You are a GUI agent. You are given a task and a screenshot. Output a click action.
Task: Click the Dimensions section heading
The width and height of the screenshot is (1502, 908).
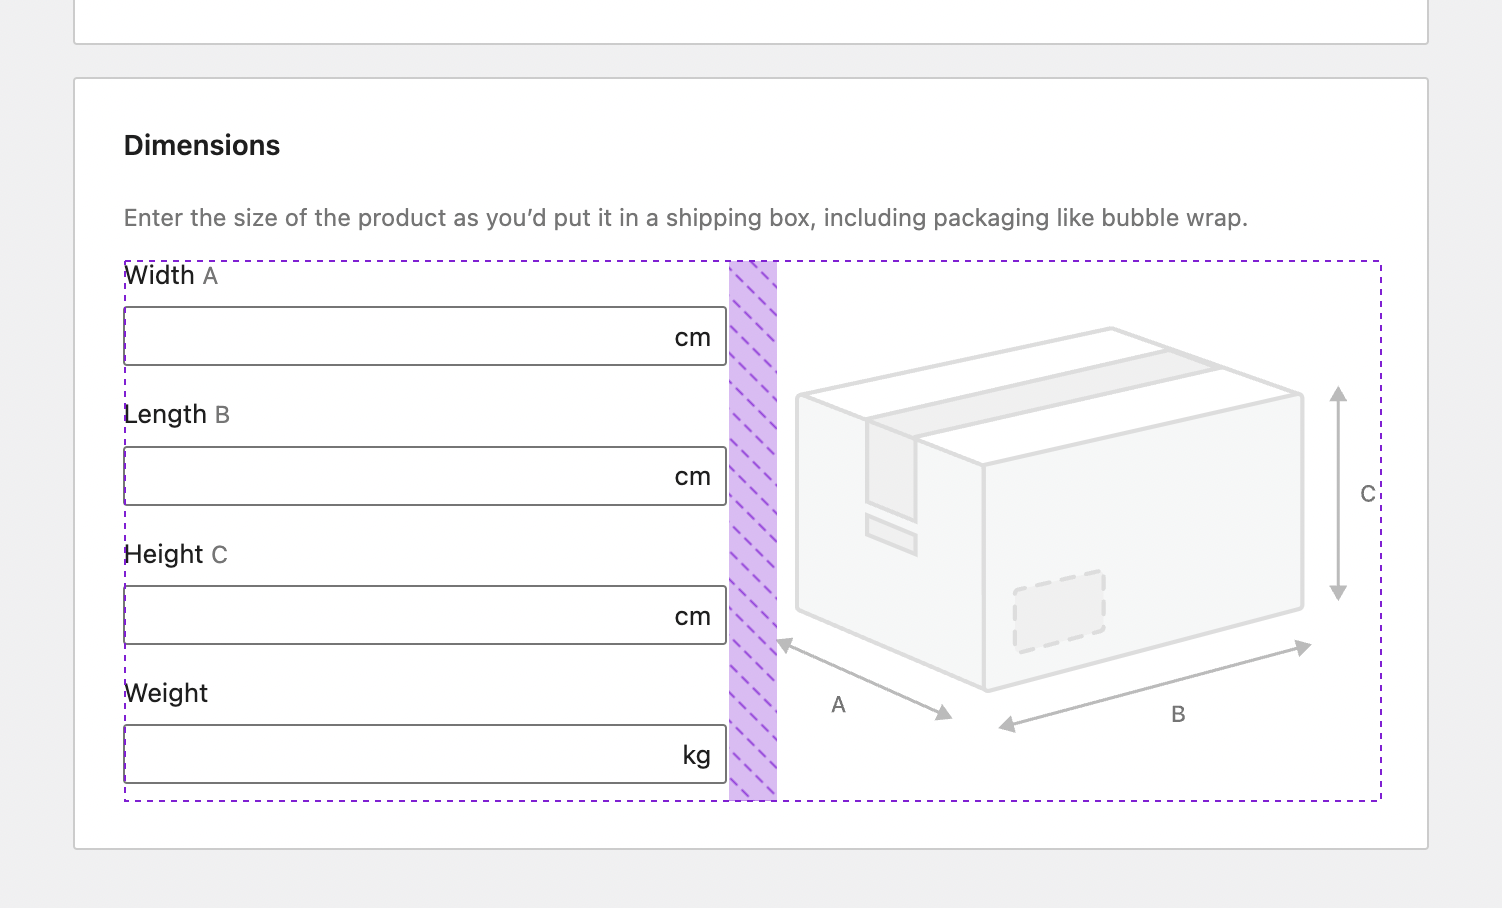[201, 145]
